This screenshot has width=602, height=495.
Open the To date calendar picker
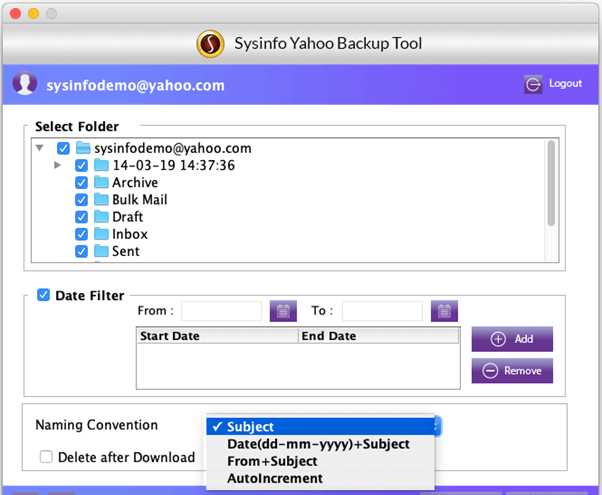(444, 311)
